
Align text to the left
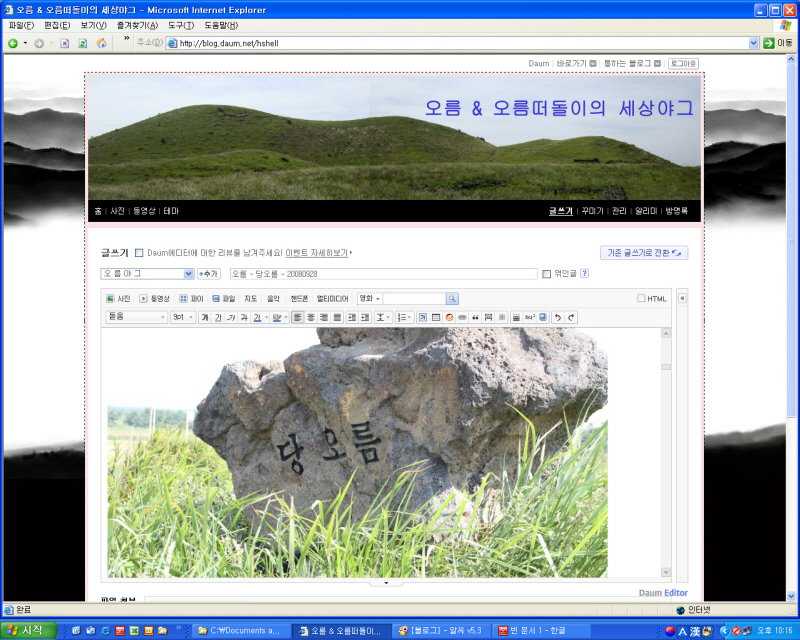click(298, 317)
